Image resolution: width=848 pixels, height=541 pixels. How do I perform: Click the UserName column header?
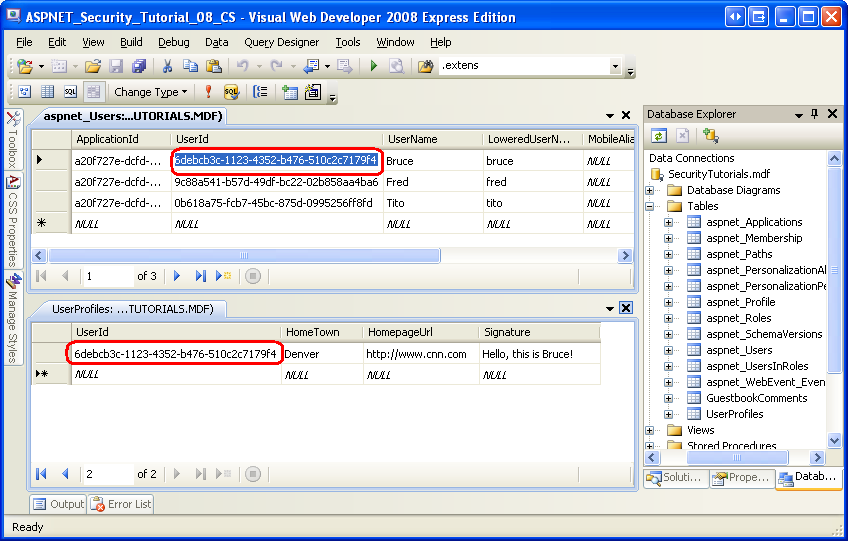pos(433,139)
